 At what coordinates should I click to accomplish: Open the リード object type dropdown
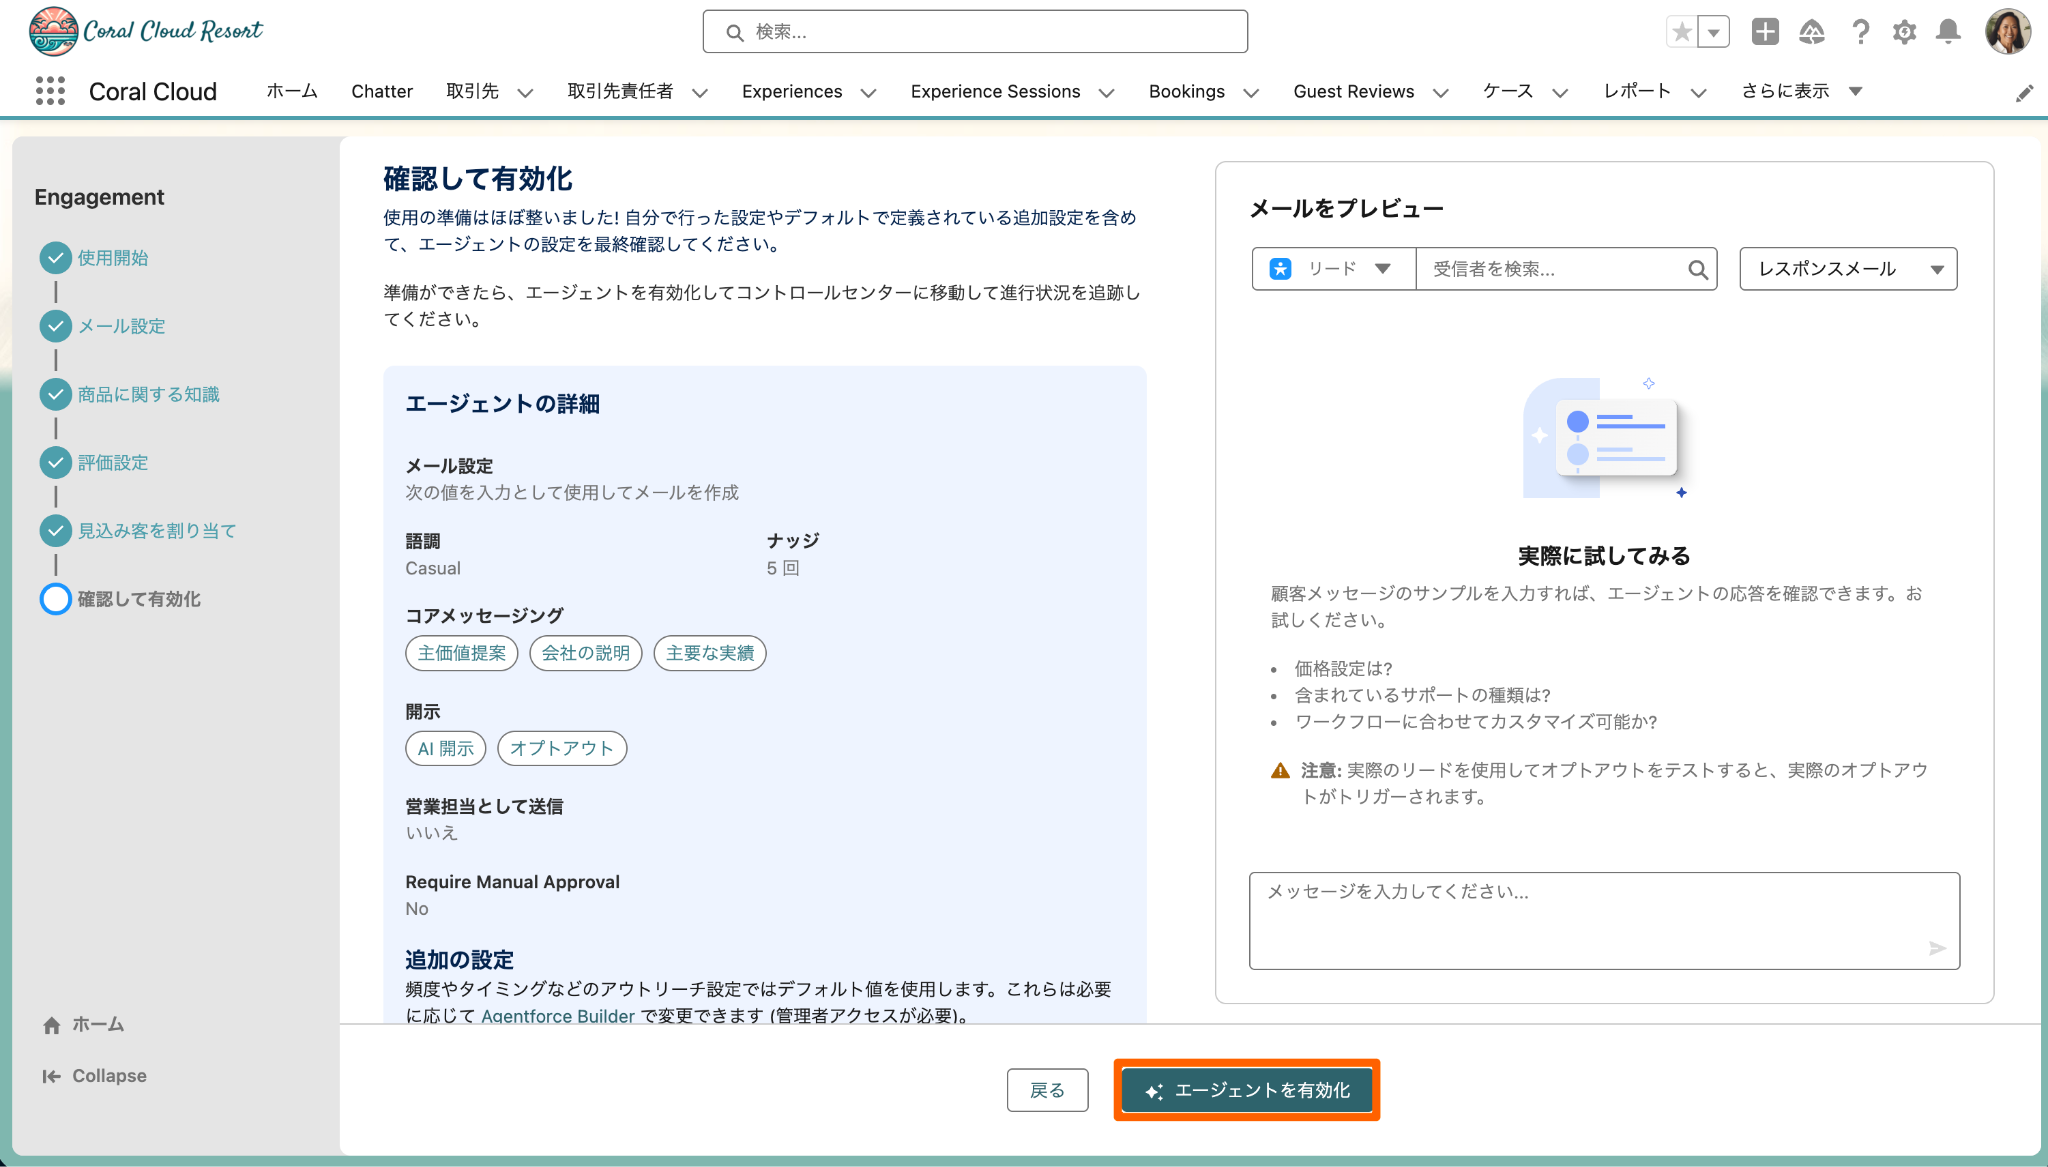(1333, 269)
